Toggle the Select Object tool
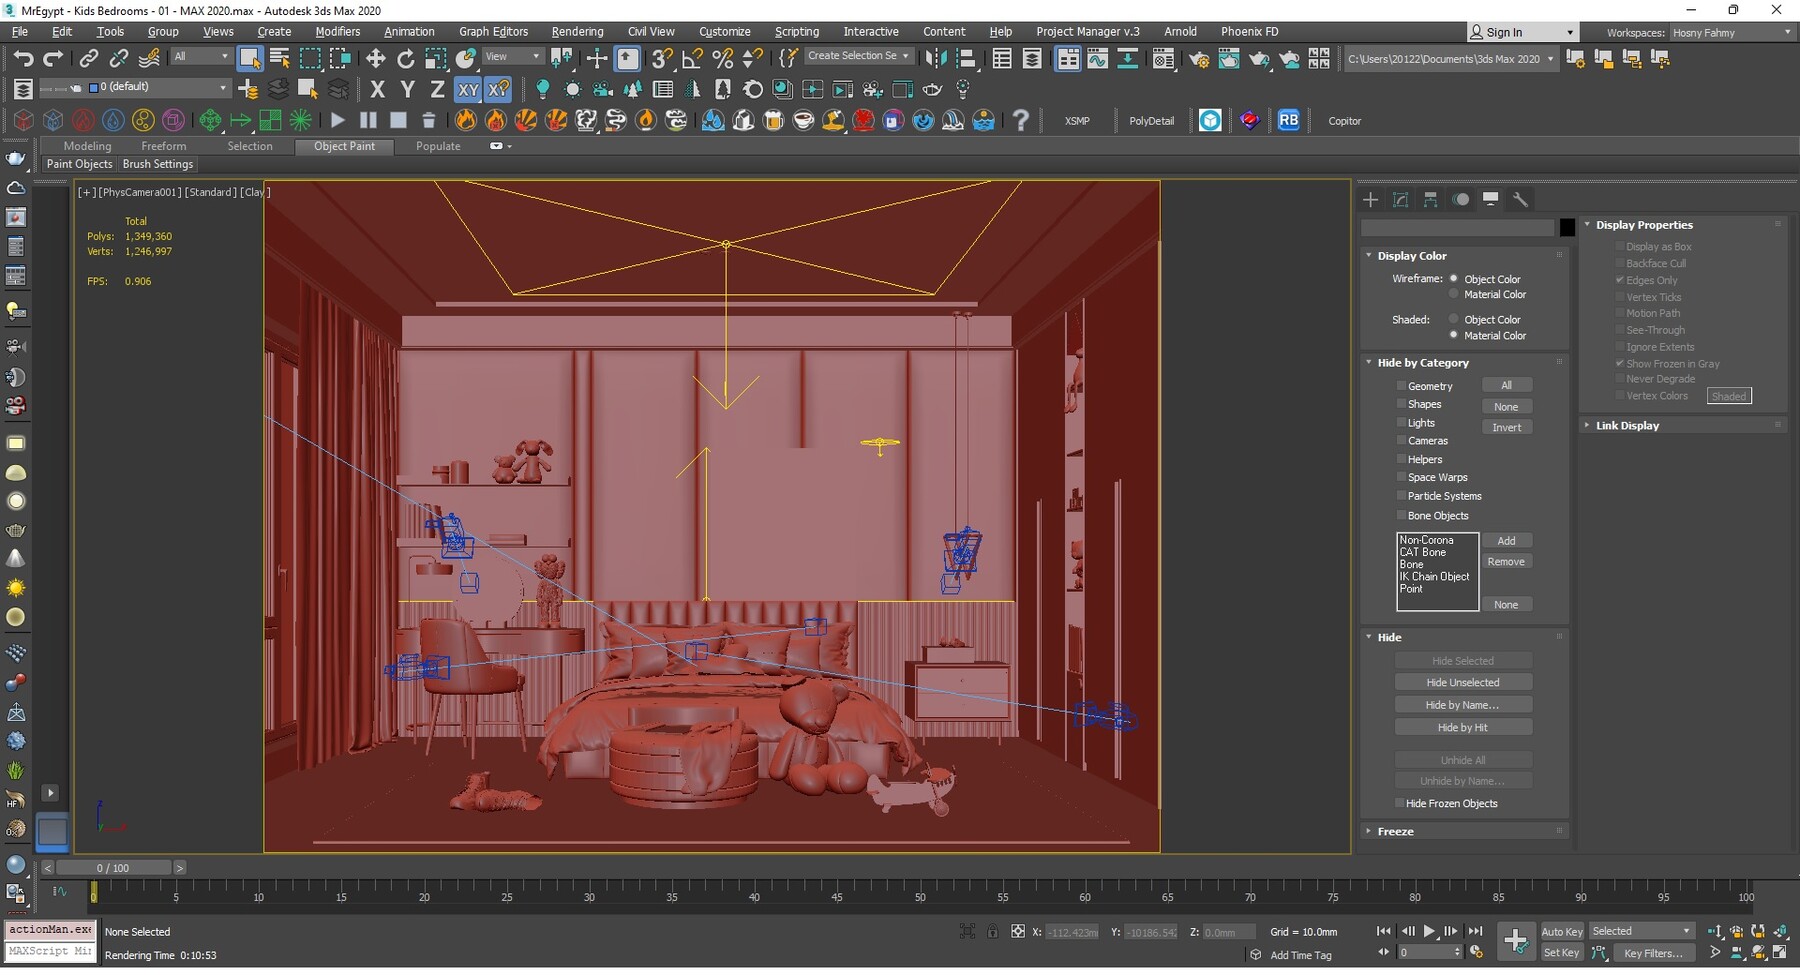This screenshot has width=1800, height=975. (250, 57)
